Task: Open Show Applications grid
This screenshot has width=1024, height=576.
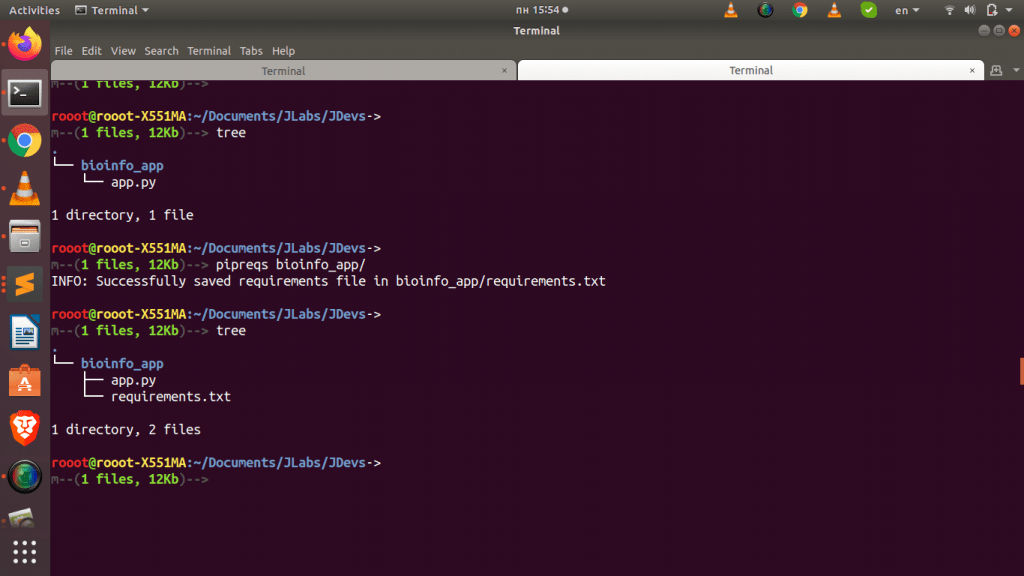Action: [x=22, y=552]
